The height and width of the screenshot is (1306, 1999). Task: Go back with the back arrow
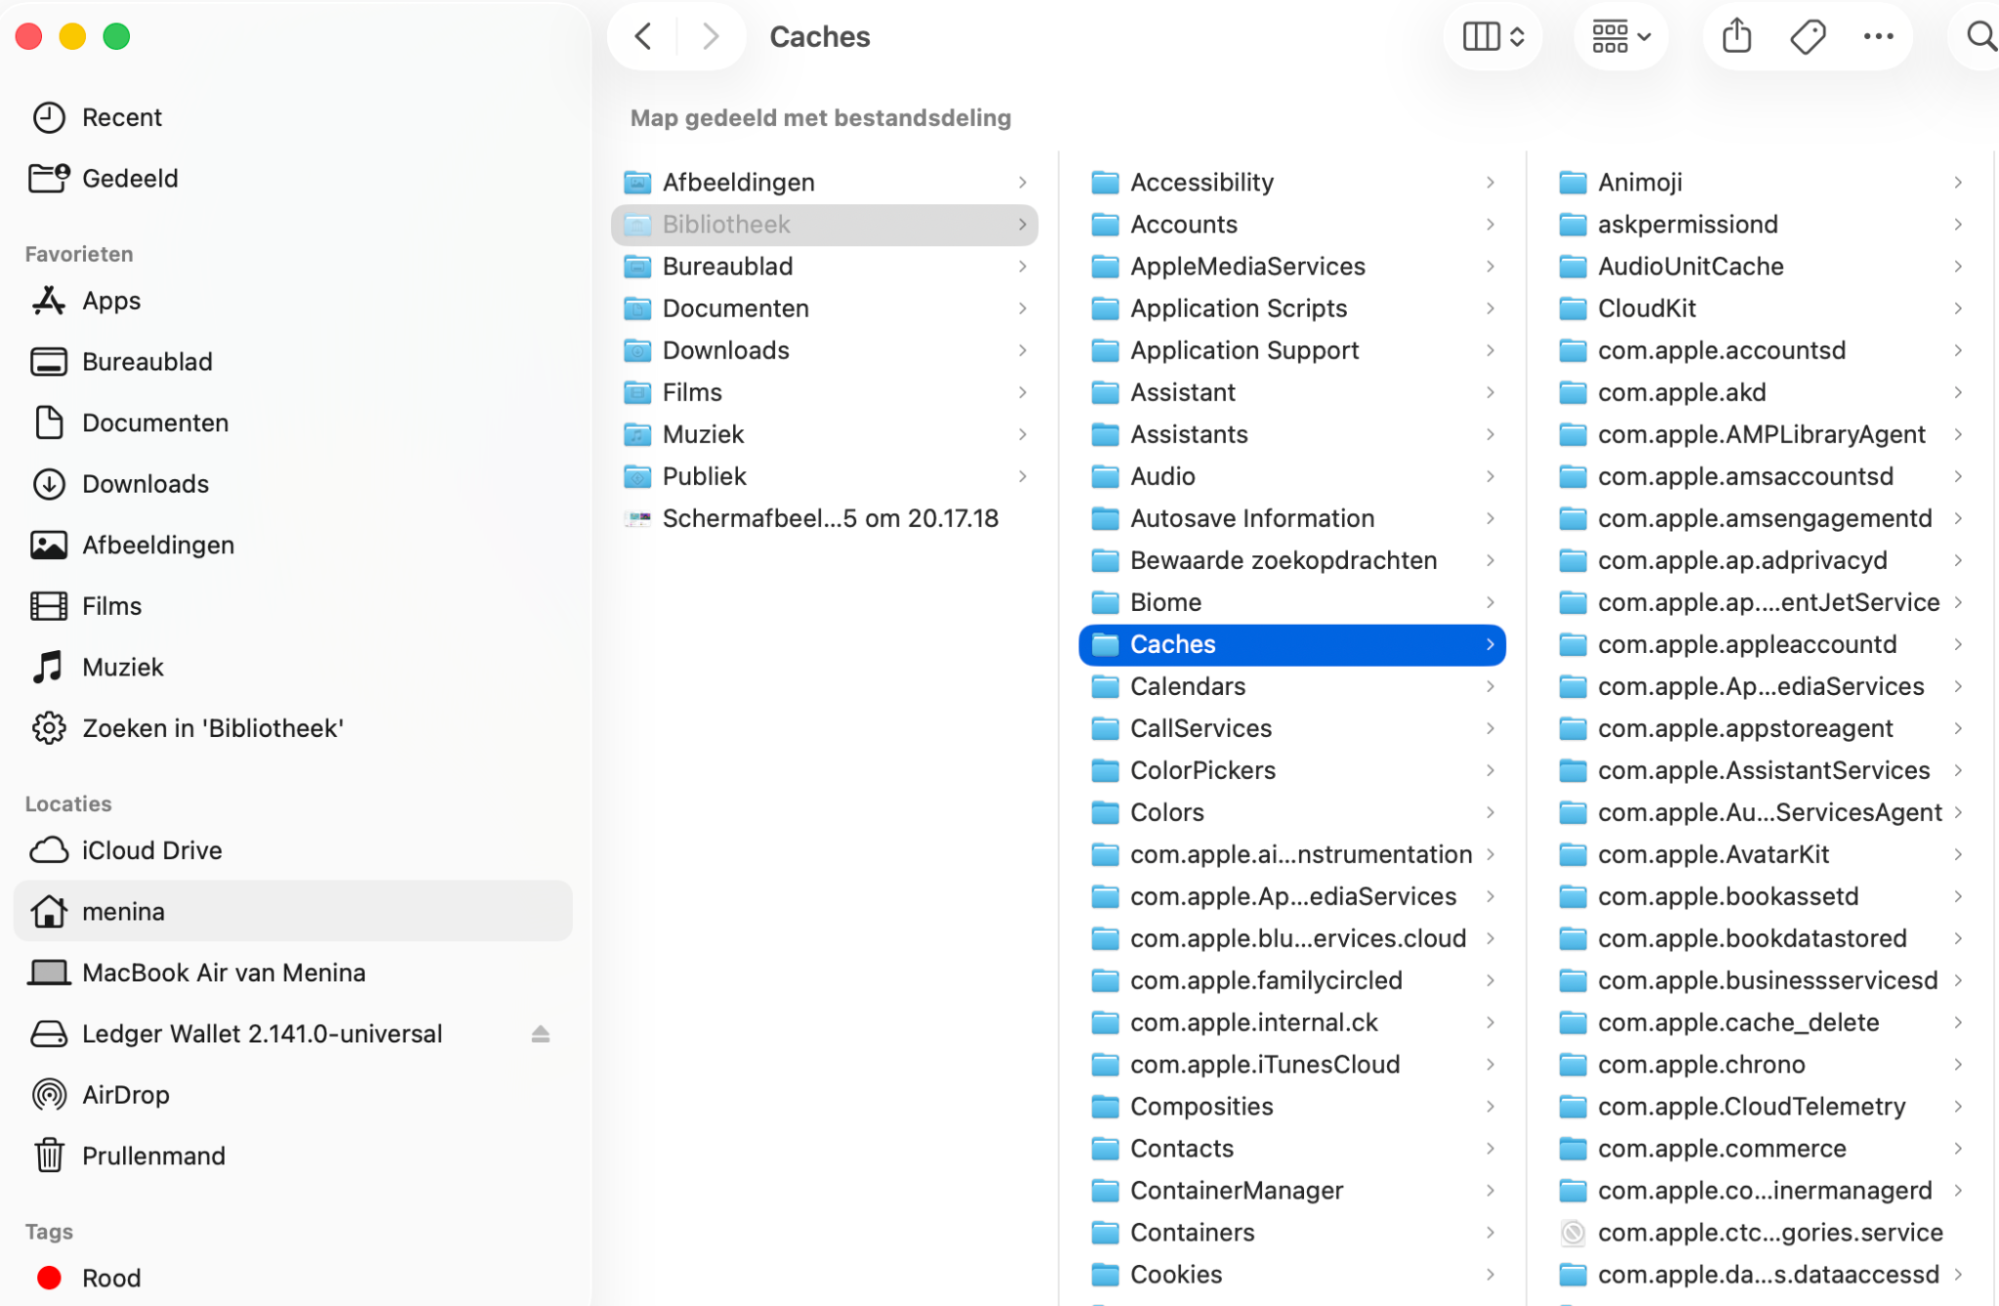[x=643, y=37]
